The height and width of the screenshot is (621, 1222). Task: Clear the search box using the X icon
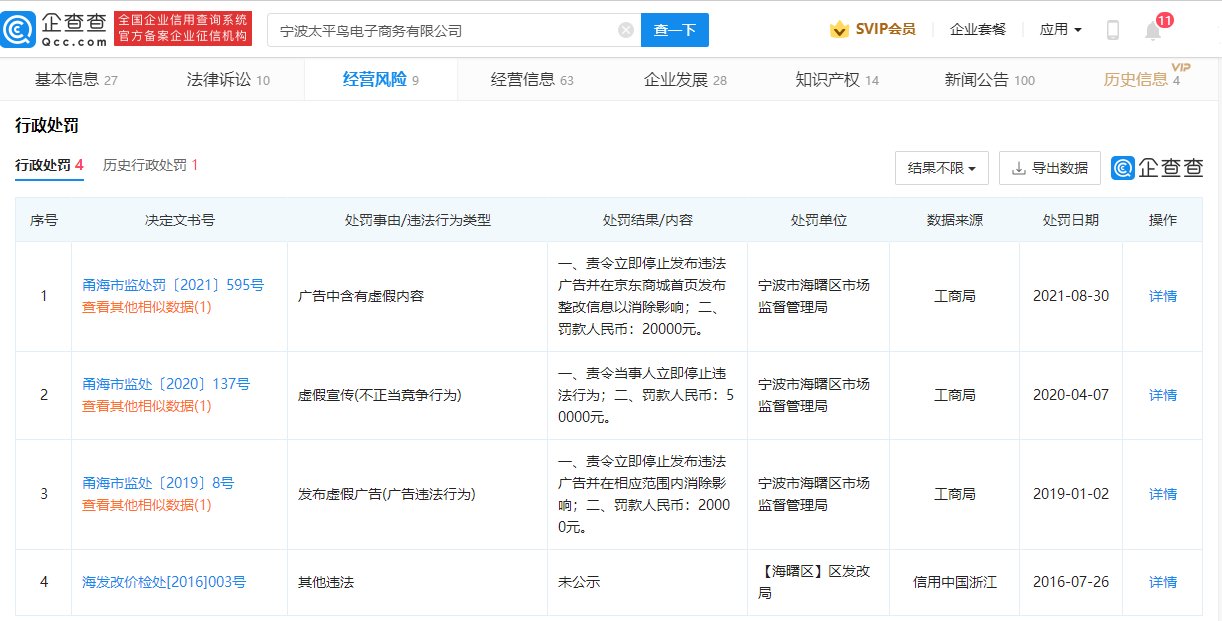625,29
